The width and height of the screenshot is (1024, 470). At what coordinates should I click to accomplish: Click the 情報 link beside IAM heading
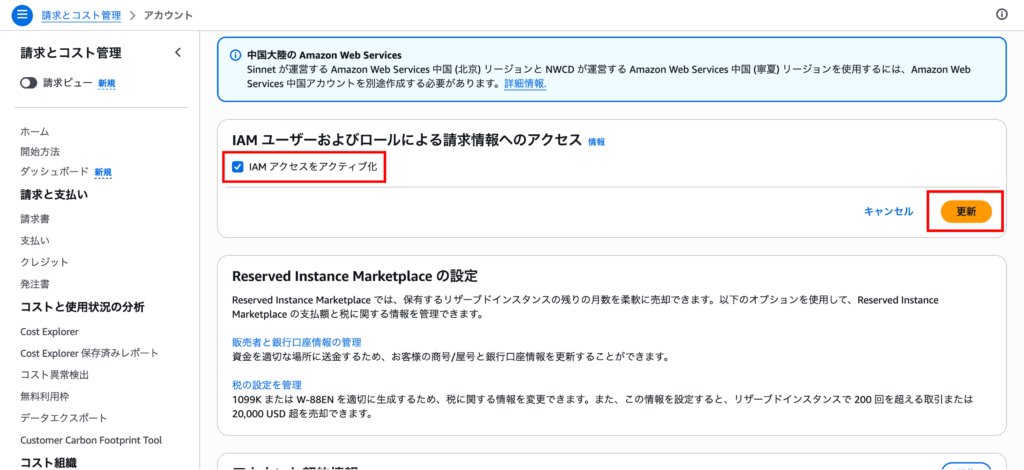(x=597, y=142)
